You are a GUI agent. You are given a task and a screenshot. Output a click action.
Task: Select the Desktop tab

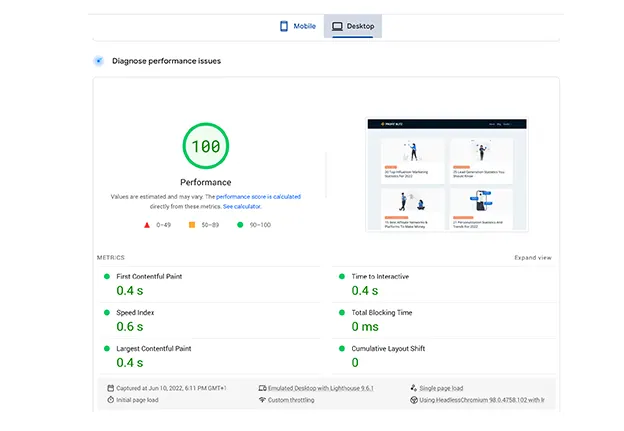click(x=353, y=26)
